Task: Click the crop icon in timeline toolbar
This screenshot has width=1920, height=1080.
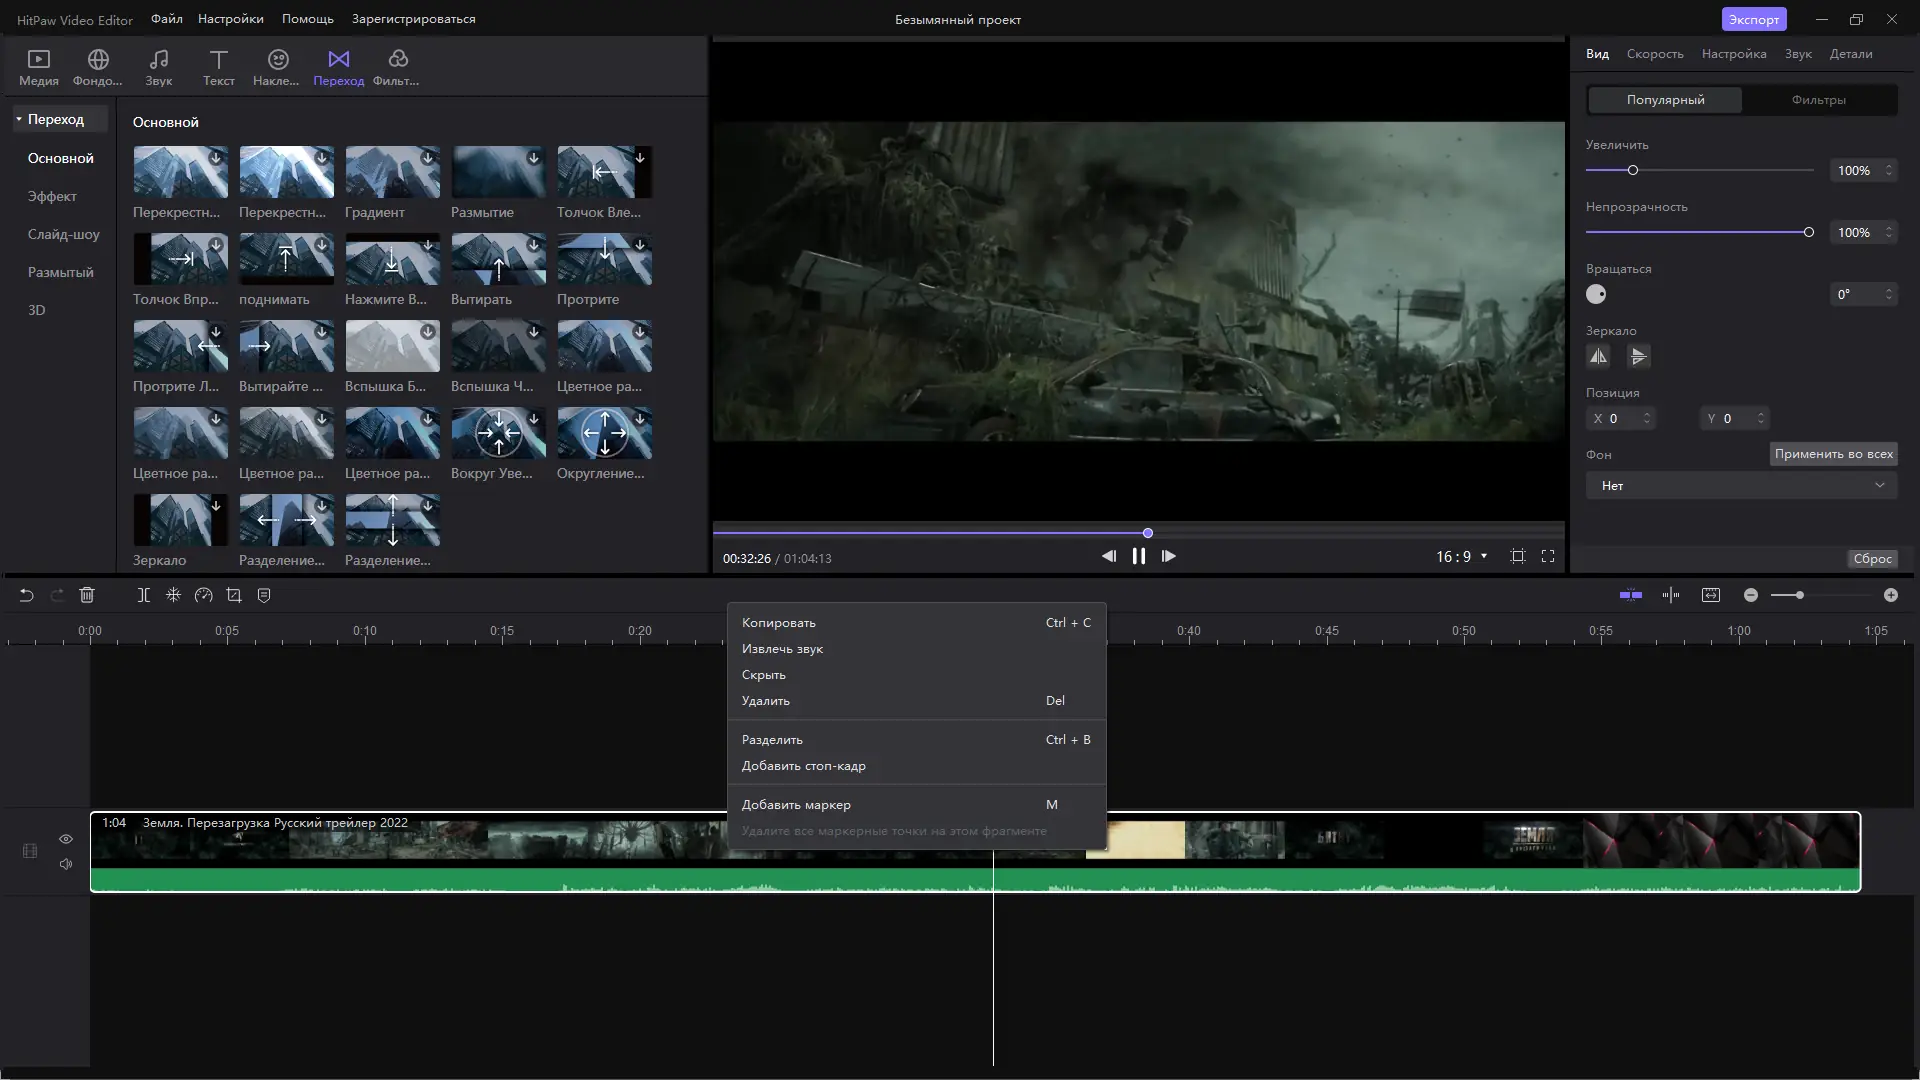Action: (234, 595)
